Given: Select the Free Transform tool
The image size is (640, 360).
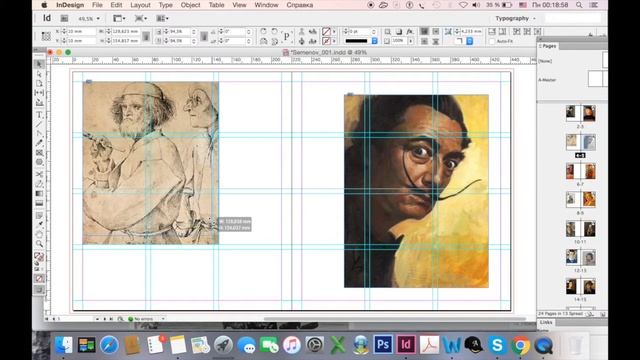Looking at the screenshot, I should point(39,184).
